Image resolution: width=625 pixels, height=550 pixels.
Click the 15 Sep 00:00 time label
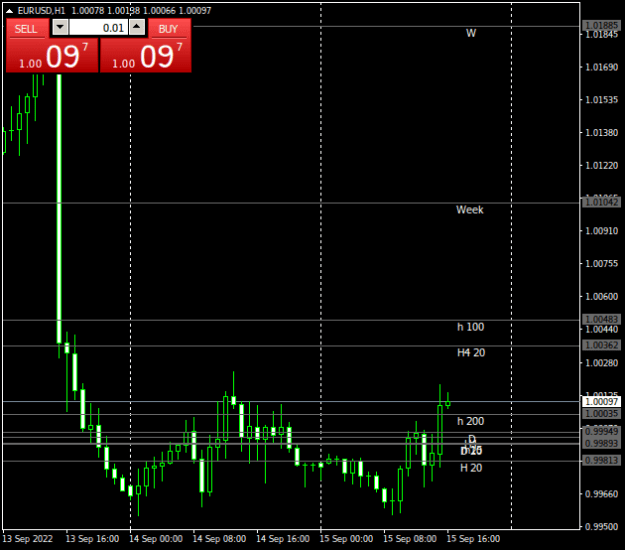(346, 539)
